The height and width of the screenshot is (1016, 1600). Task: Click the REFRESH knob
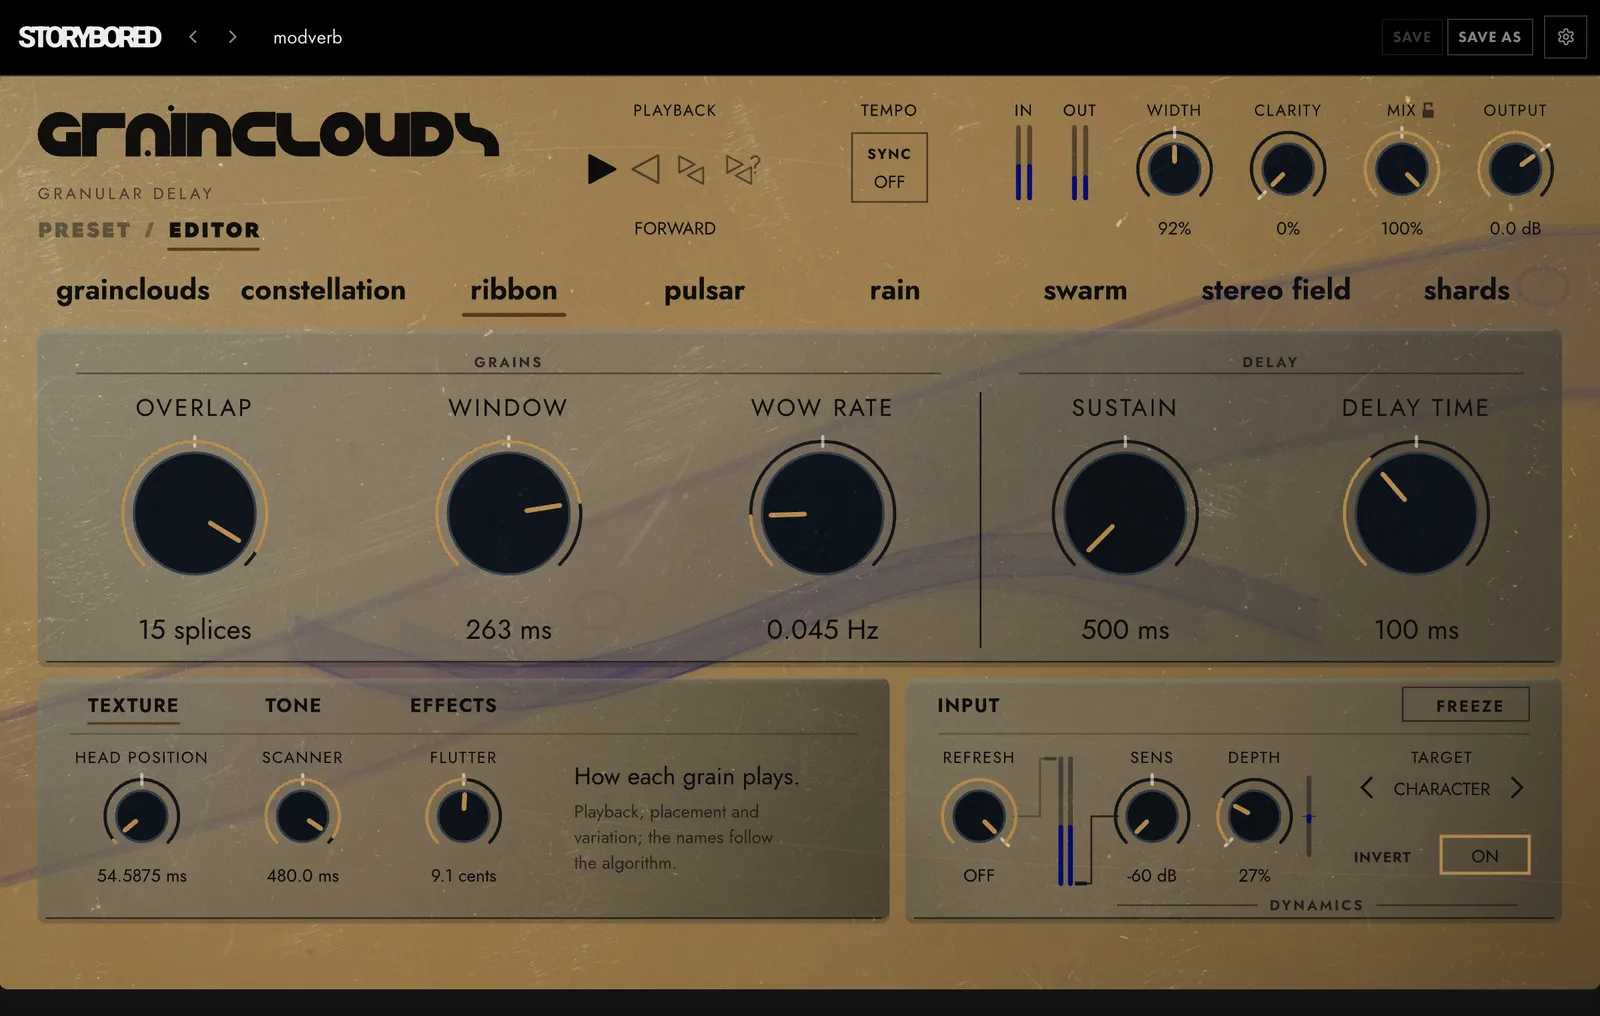coord(979,816)
